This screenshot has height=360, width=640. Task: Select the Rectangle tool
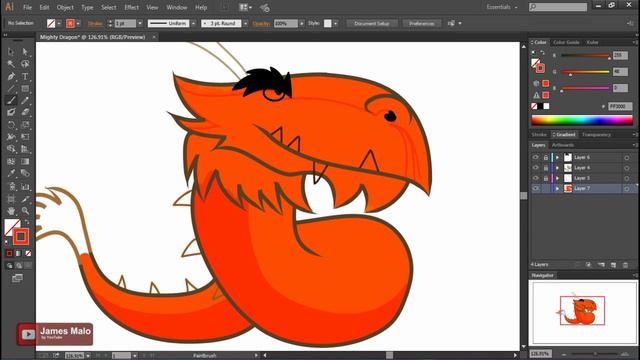pyautogui.click(x=25, y=88)
